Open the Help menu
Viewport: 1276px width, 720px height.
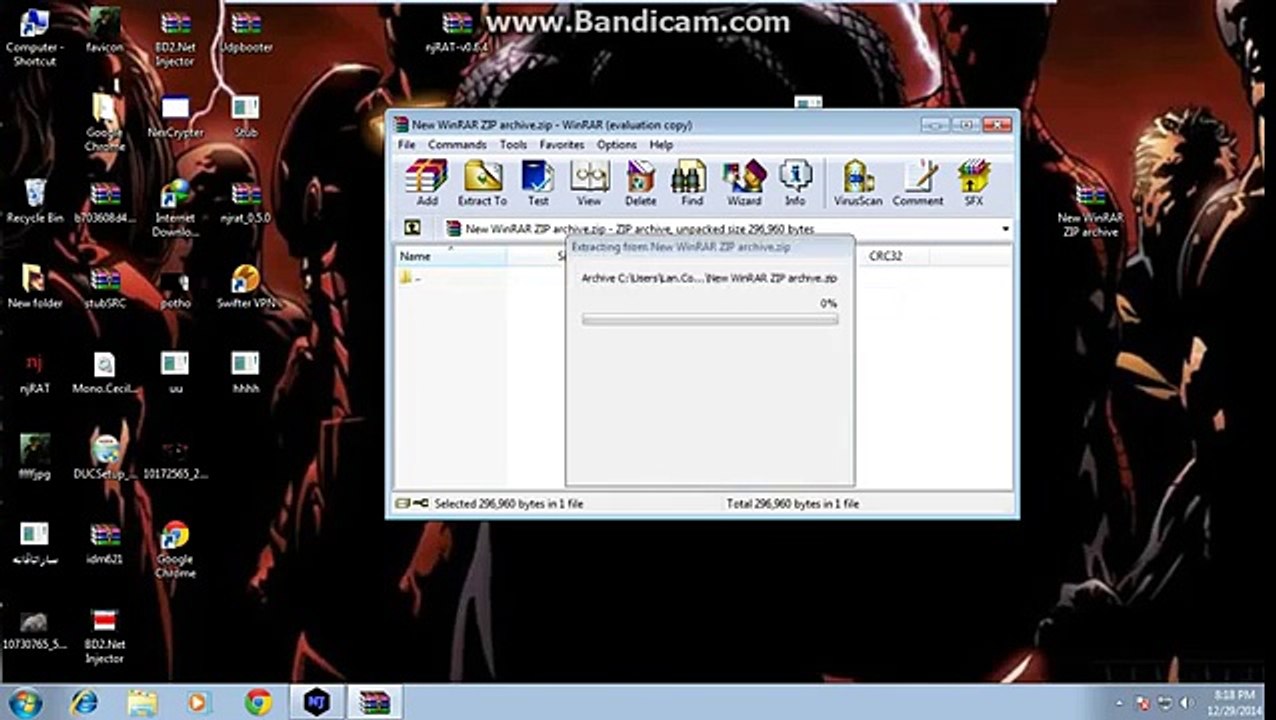[x=661, y=145]
